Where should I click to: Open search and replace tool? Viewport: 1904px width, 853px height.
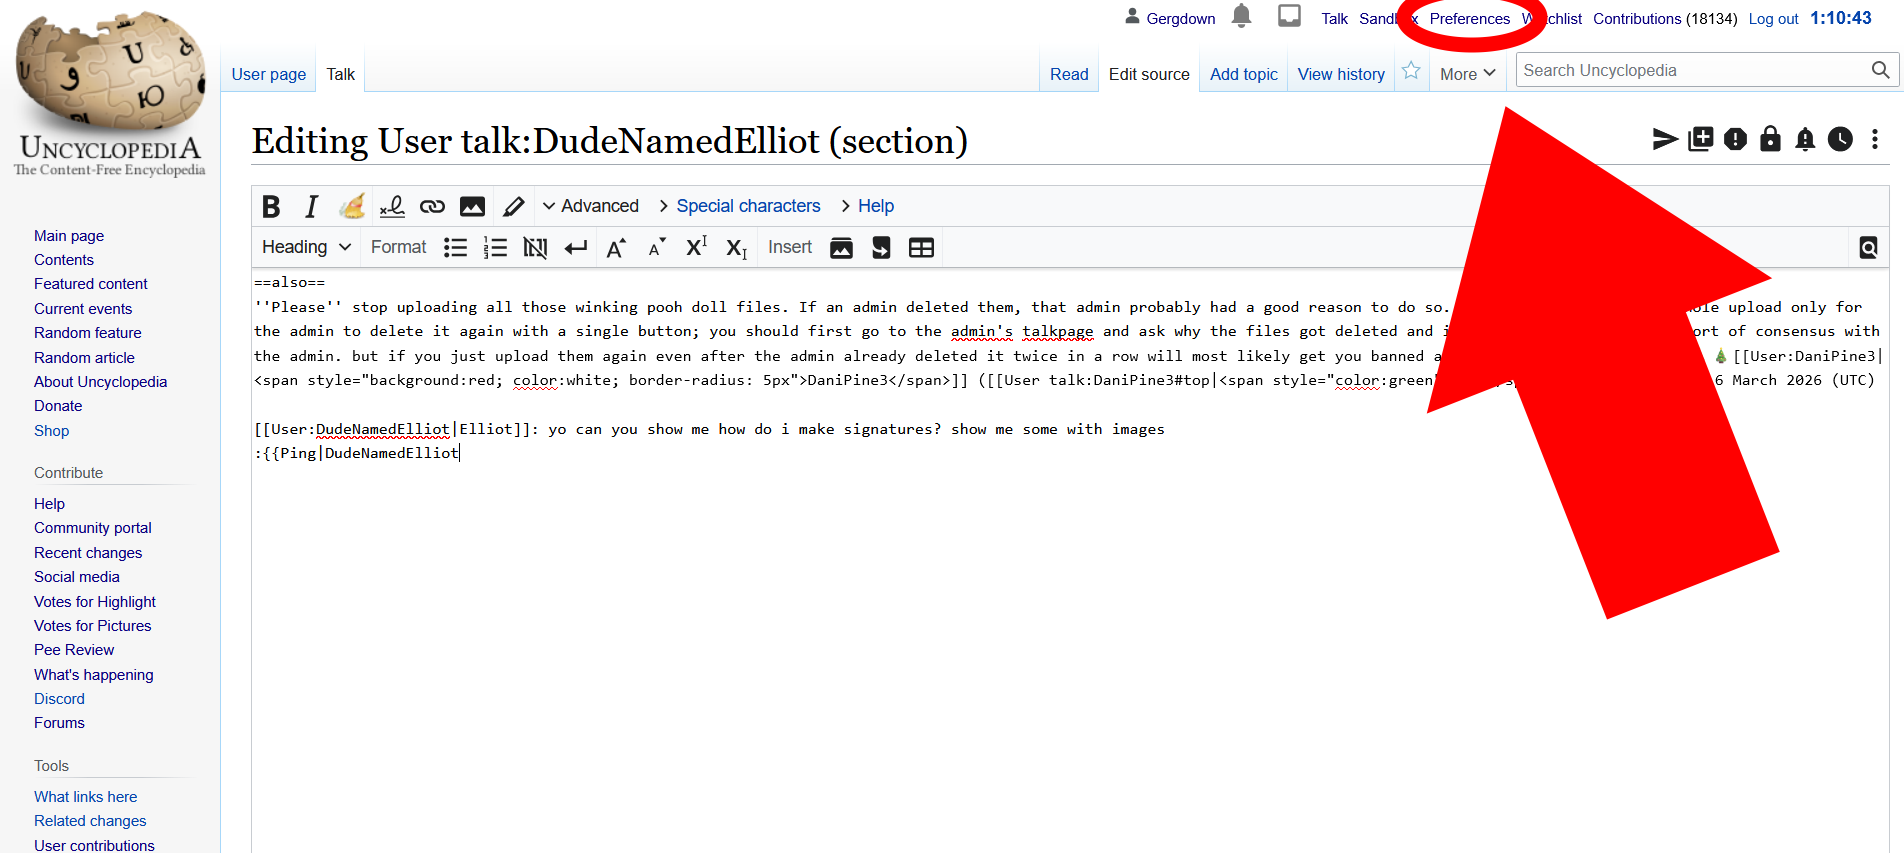coord(1868,248)
